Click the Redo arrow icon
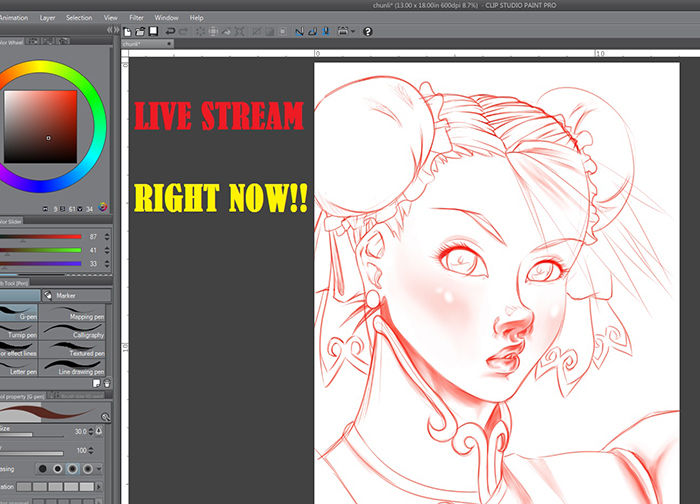Viewport: 700px width, 504px height. pos(183,32)
